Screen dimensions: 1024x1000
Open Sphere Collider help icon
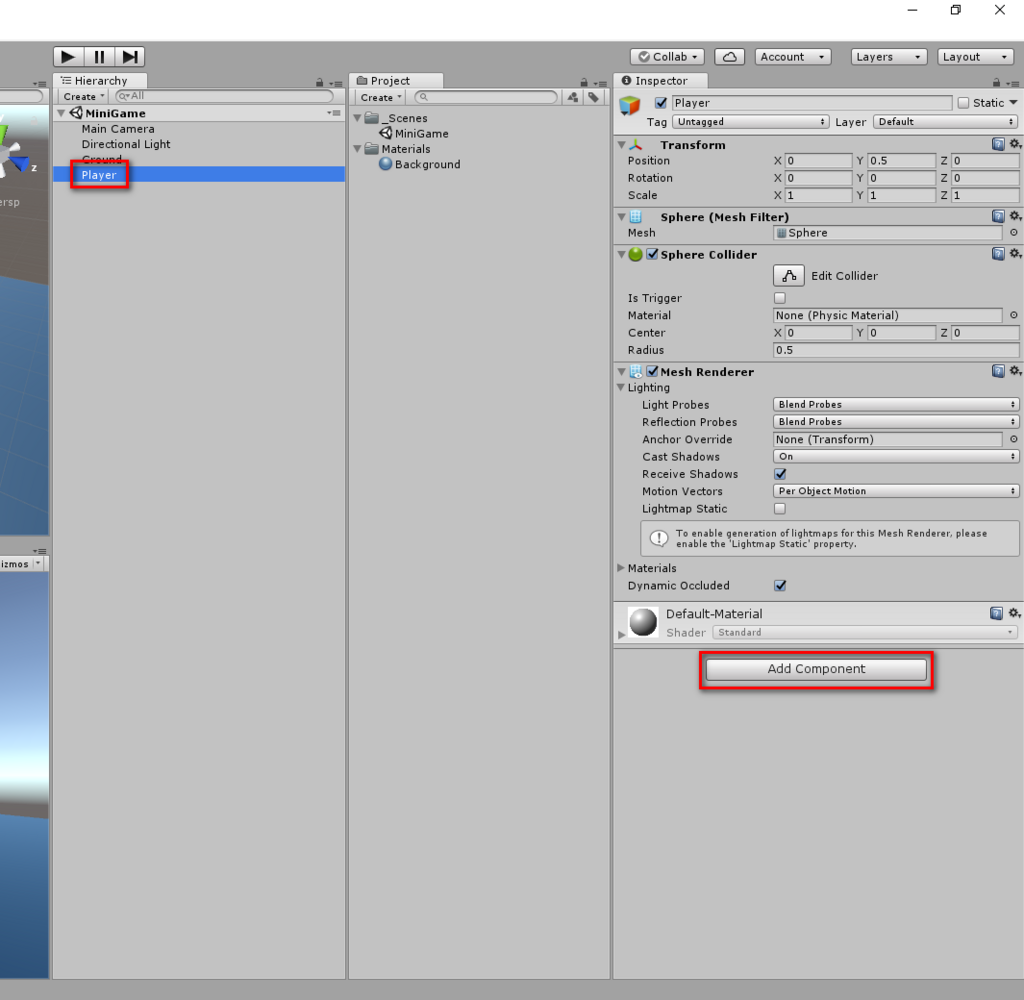[x=998, y=253]
